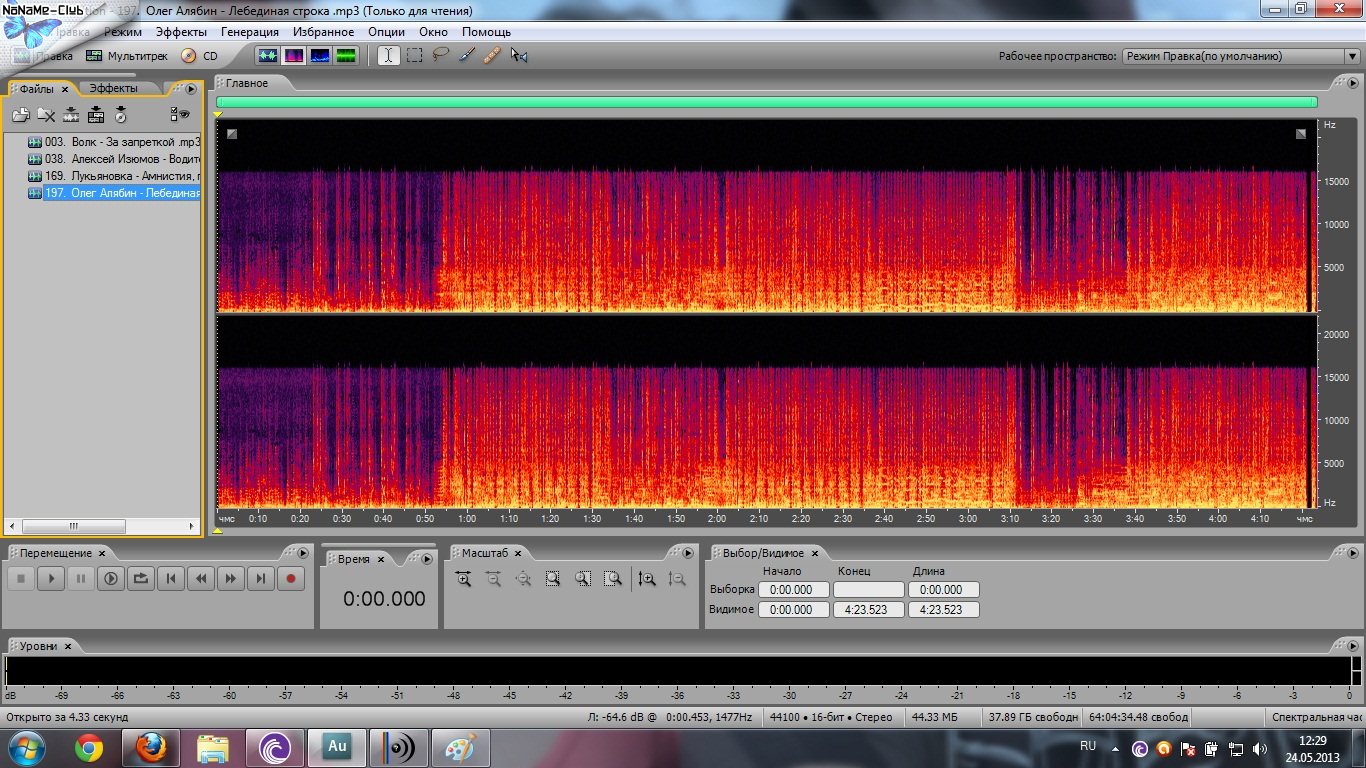Select the Effects Paintbrush tool
The image size is (1366, 768).
pos(466,56)
